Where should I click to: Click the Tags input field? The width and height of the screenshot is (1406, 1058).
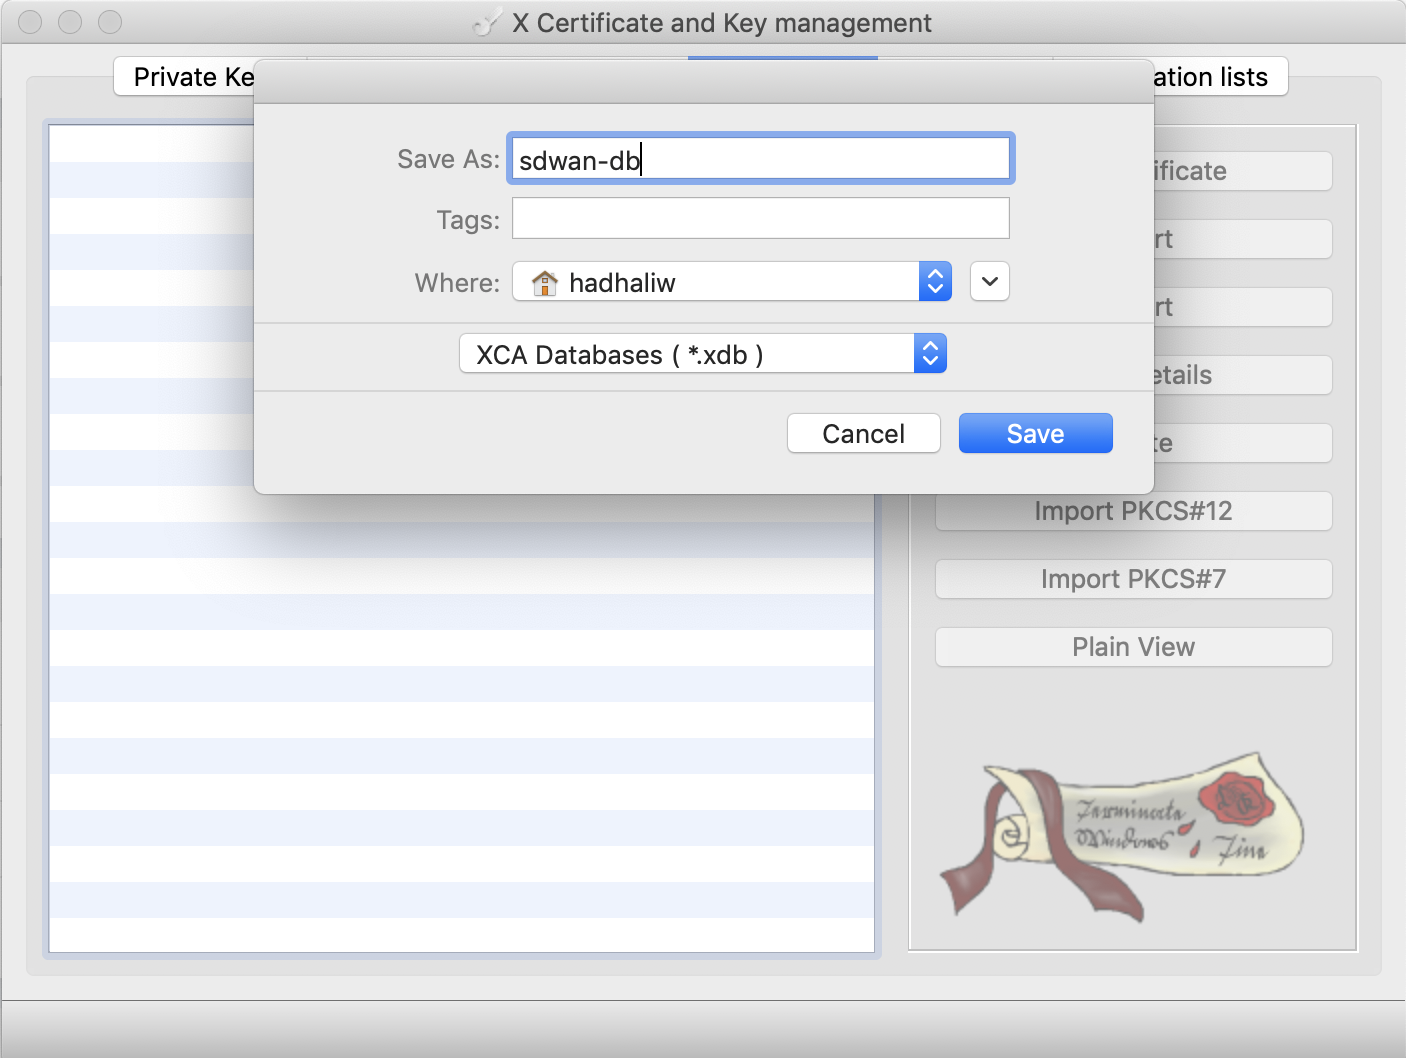point(760,218)
